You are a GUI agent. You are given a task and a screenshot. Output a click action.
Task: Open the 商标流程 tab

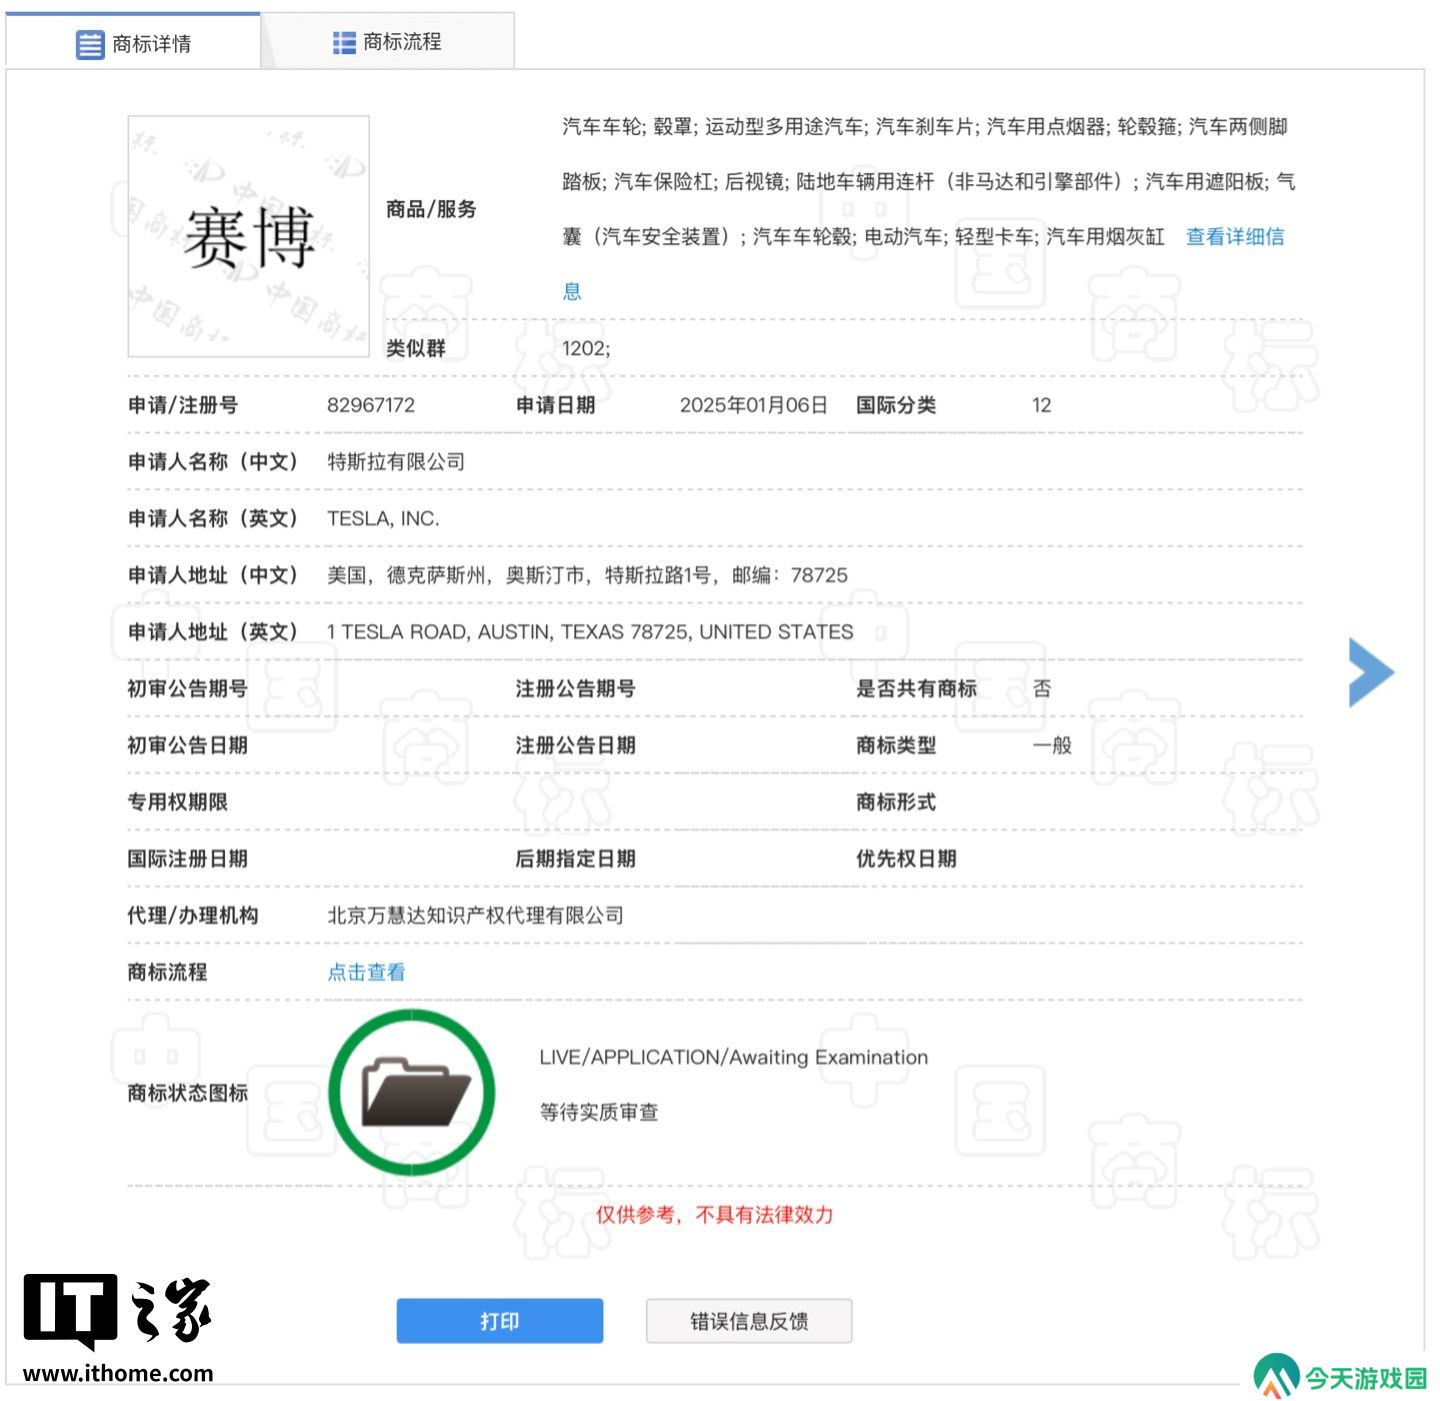coord(387,42)
